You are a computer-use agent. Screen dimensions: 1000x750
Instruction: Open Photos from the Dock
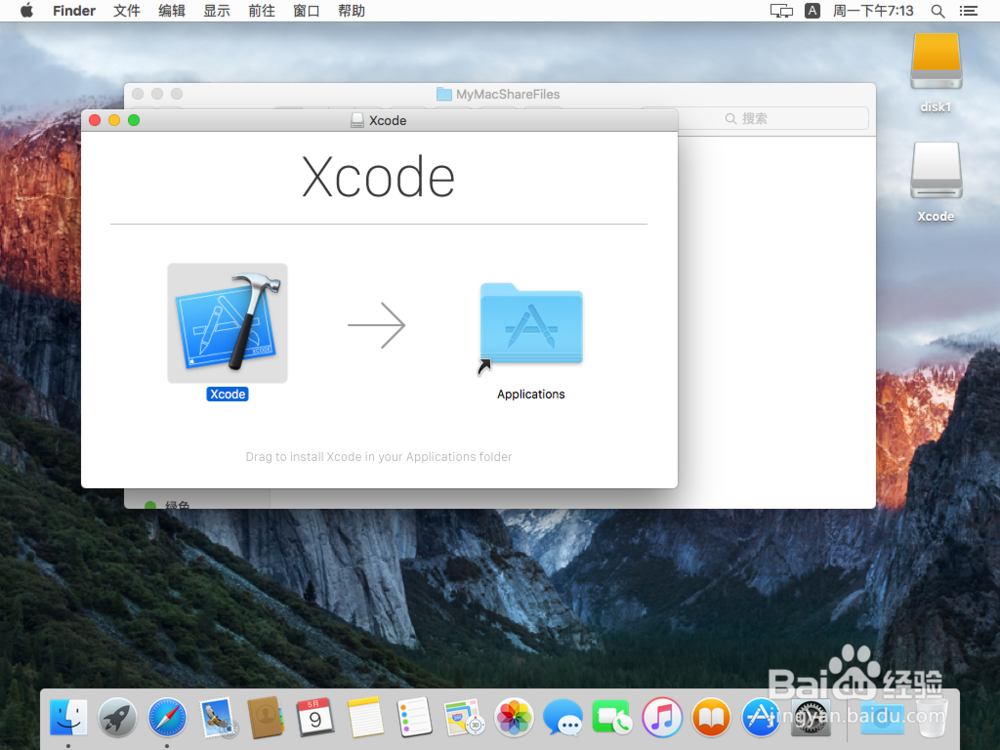513,717
